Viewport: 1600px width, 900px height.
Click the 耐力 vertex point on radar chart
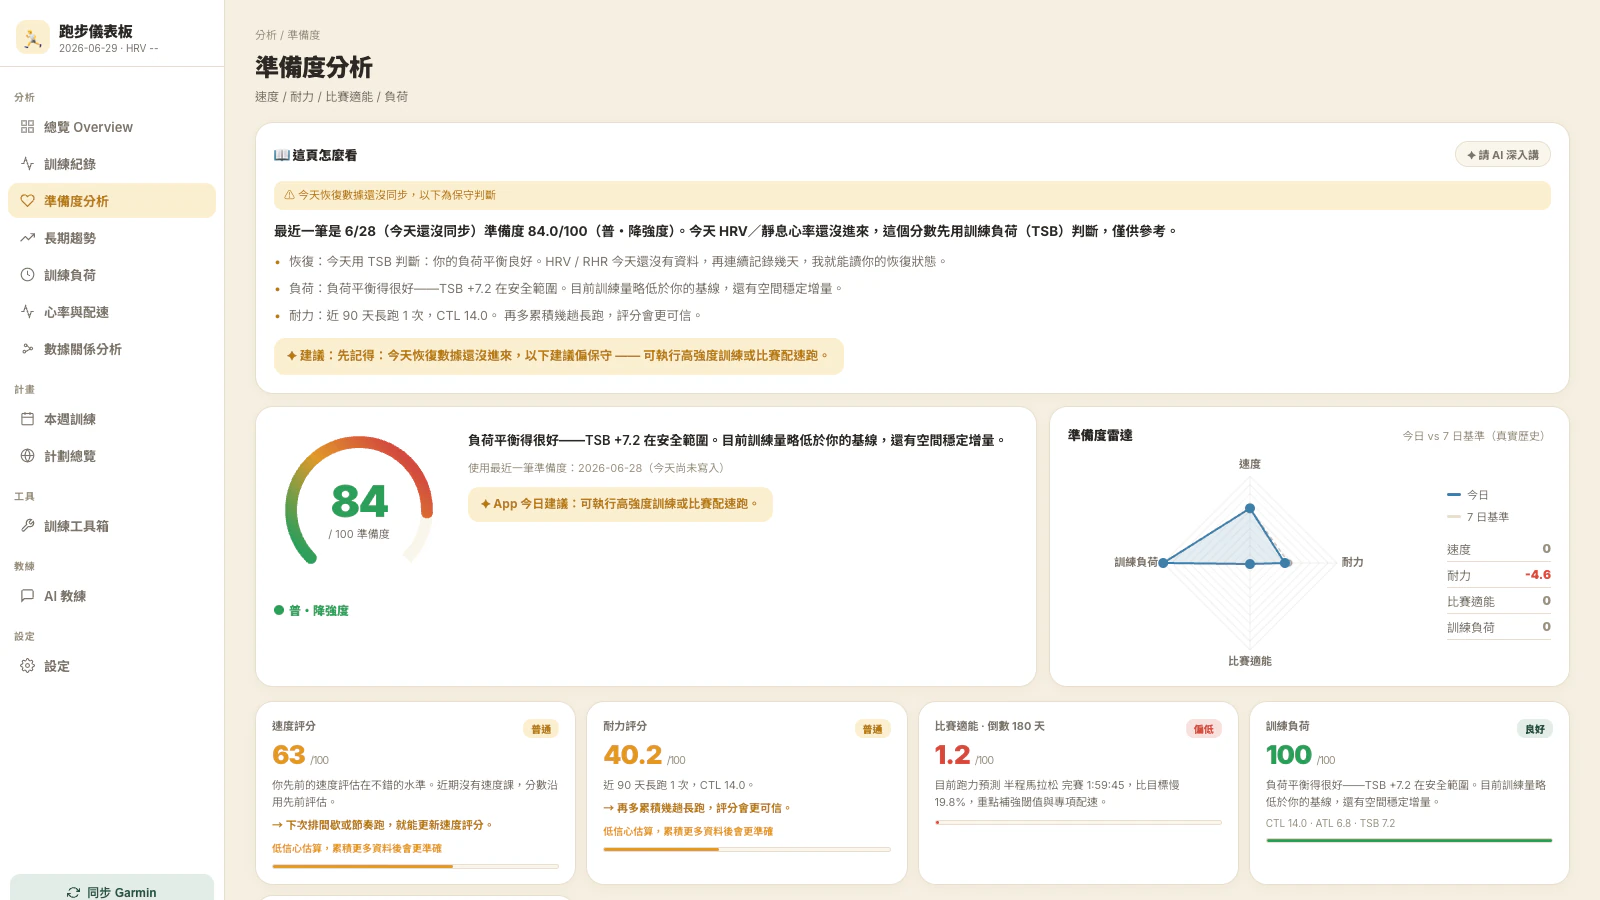1285,563
